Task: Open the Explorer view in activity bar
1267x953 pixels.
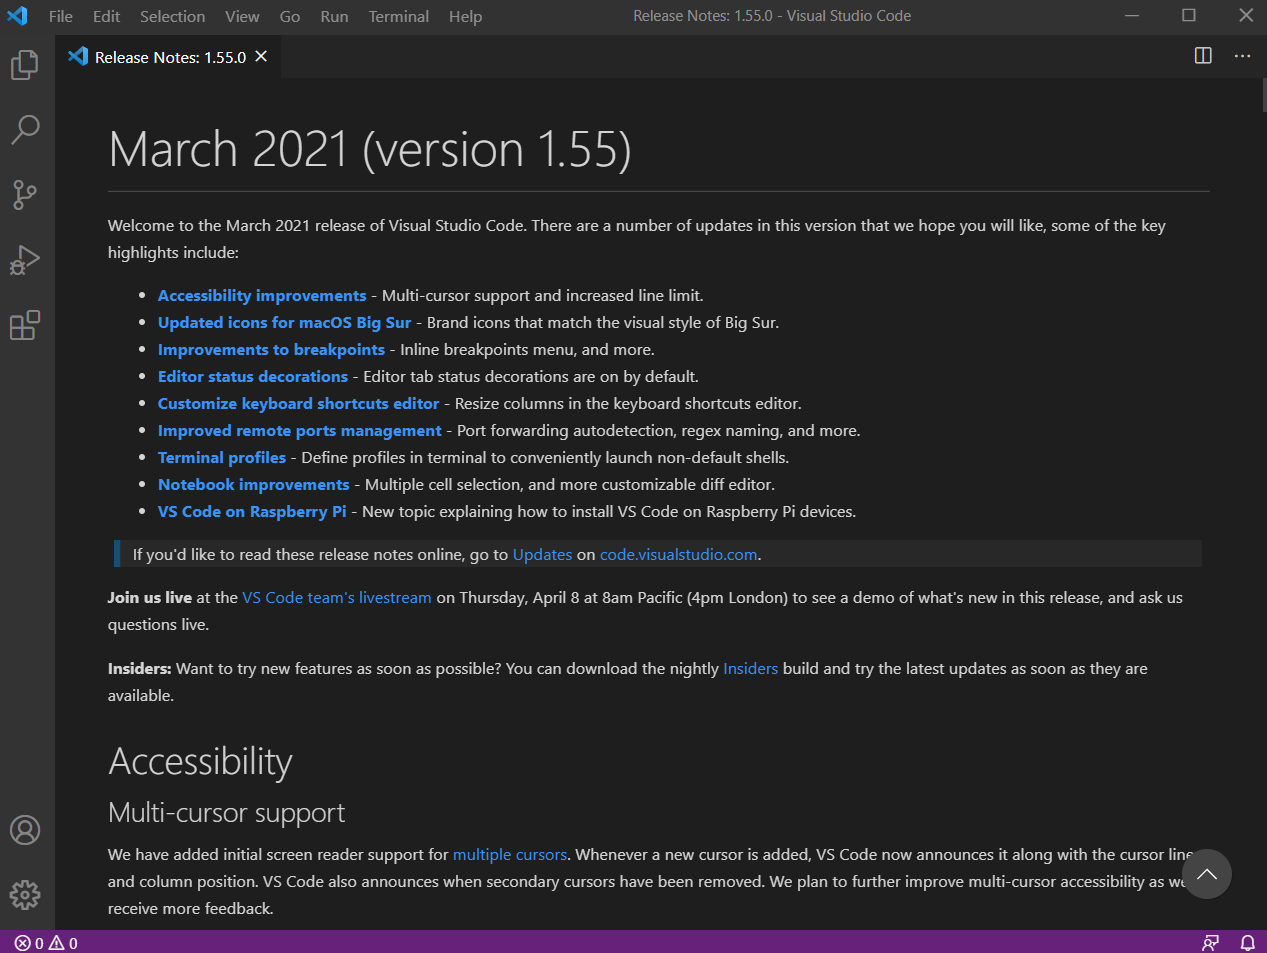Action: 25,65
